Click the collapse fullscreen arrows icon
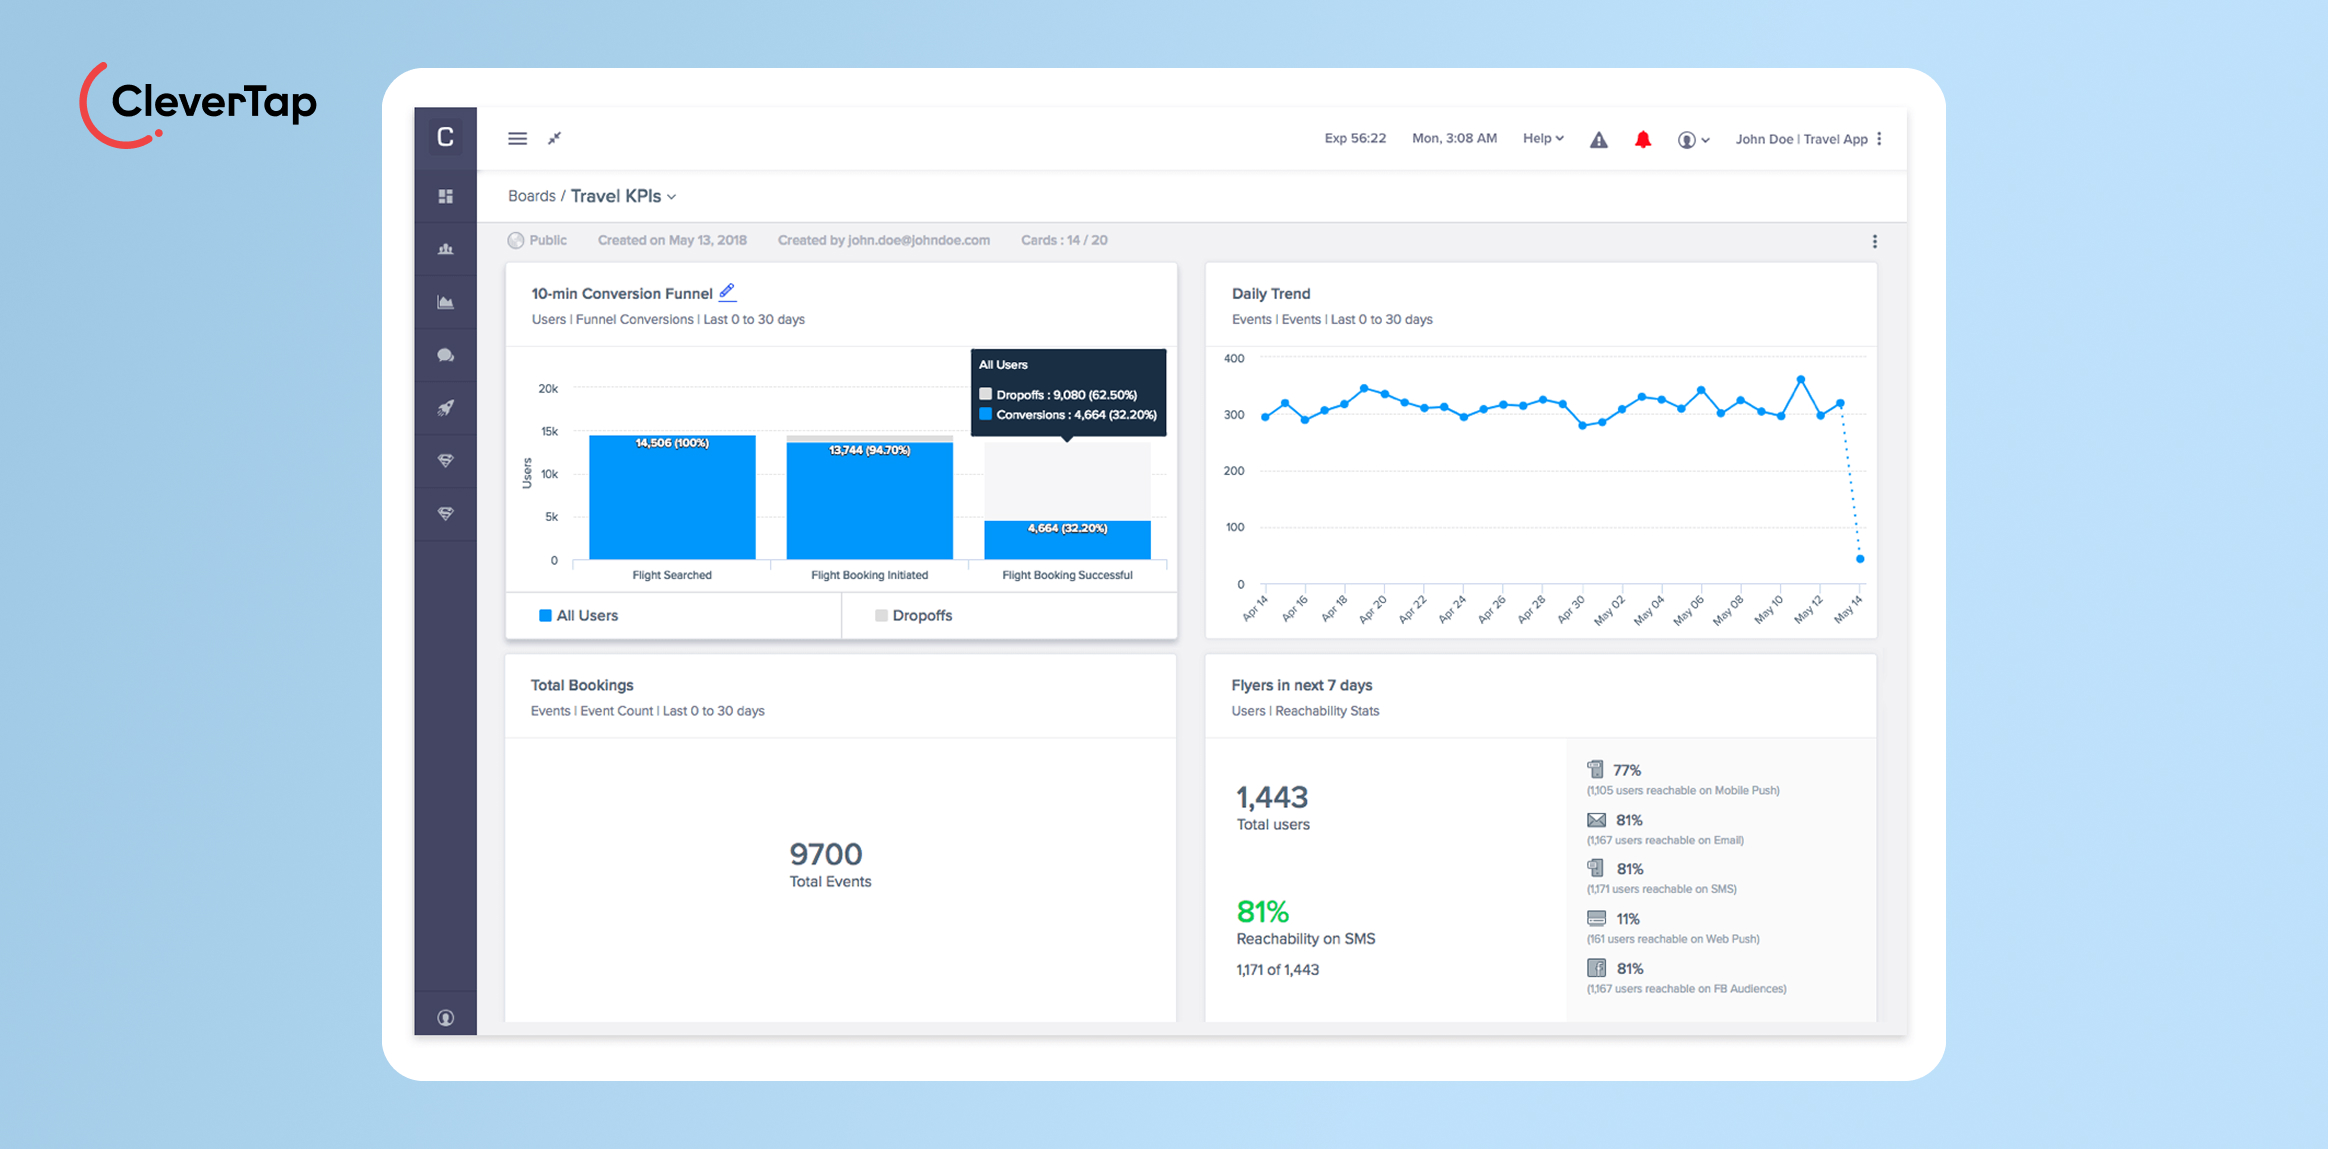This screenshot has width=2328, height=1149. click(555, 139)
